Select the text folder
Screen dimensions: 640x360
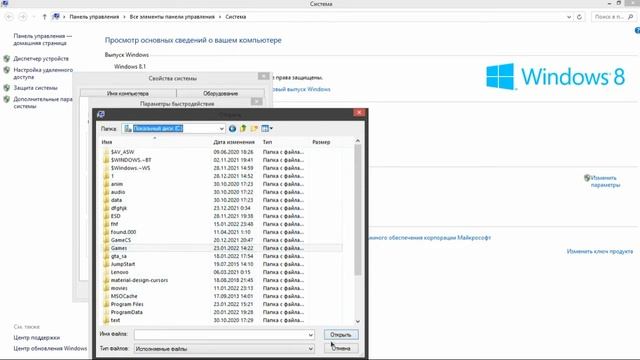click(115, 320)
